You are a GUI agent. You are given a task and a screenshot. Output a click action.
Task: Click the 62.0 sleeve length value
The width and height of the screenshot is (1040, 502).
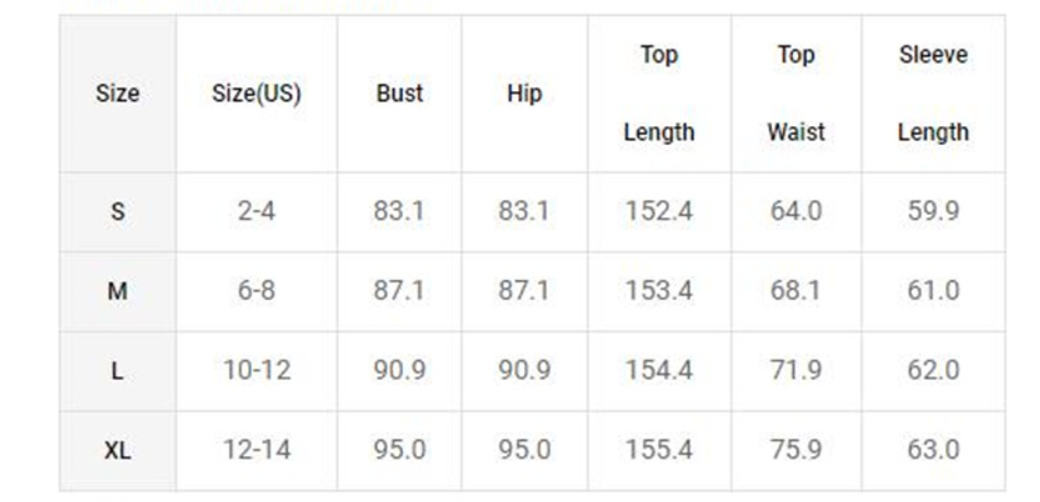[x=933, y=371]
